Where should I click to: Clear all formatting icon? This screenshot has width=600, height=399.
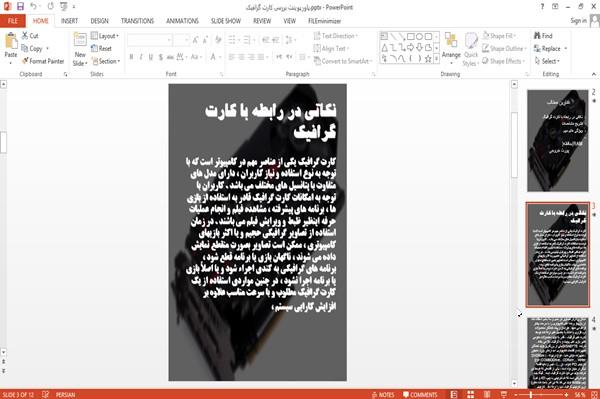(x=218, y=40)
